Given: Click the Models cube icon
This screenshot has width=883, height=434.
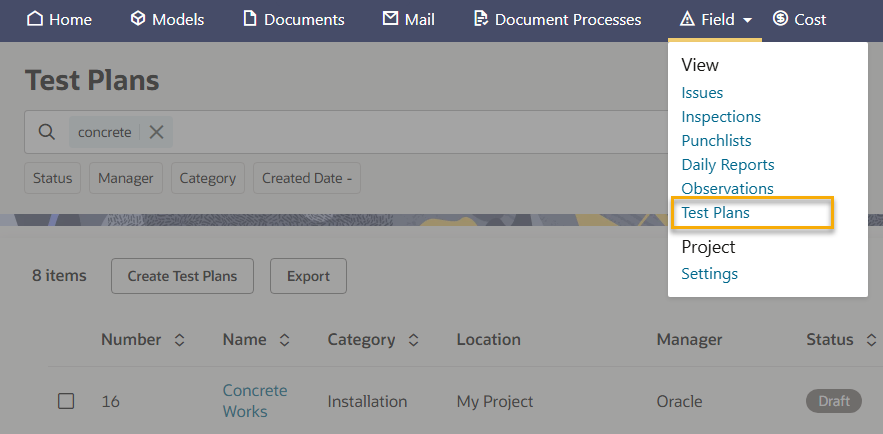Looking at the screenshot, I should pos(138,19).
